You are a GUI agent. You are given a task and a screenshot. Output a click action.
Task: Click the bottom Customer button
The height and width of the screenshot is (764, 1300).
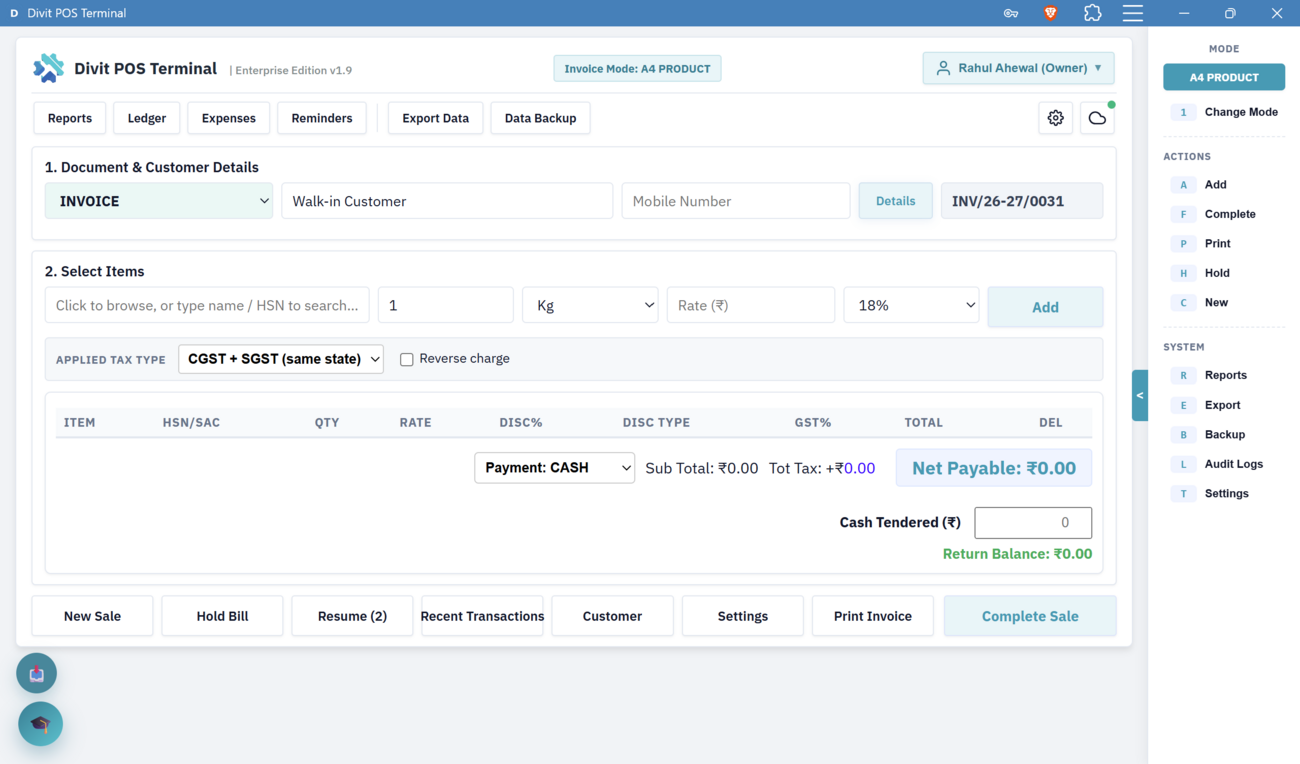pos(612,616)
